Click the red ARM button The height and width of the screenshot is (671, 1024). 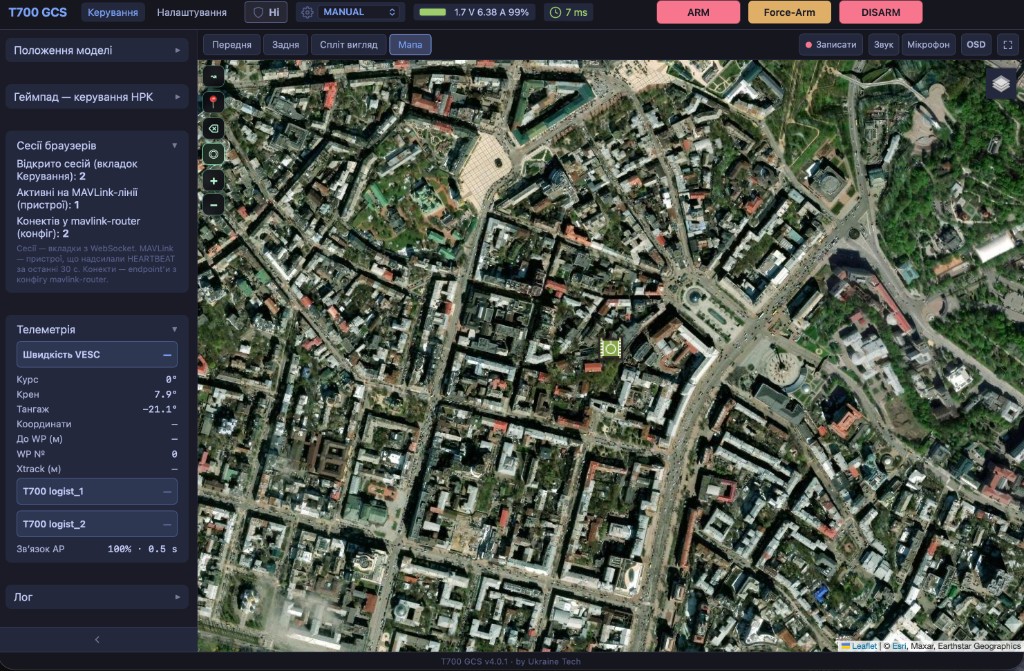698,12
